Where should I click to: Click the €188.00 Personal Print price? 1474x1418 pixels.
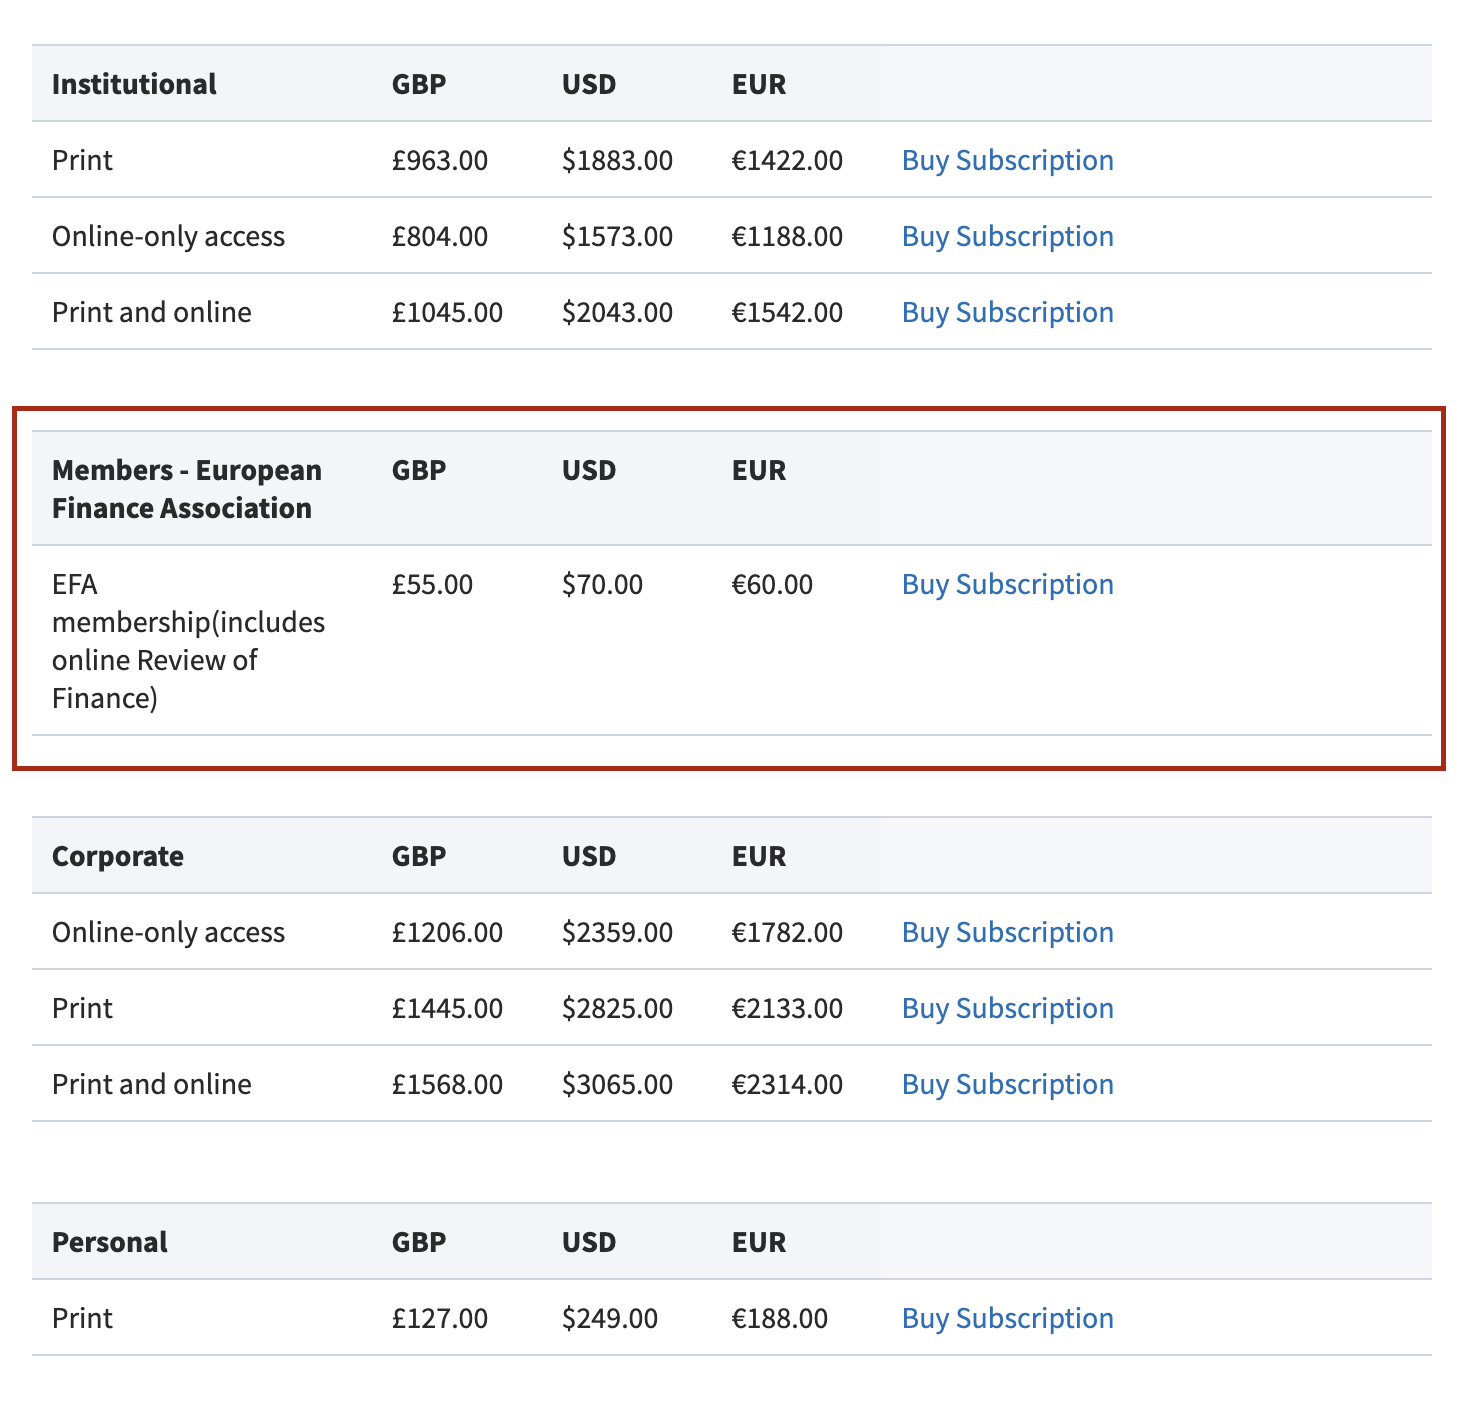[780, 1319]
